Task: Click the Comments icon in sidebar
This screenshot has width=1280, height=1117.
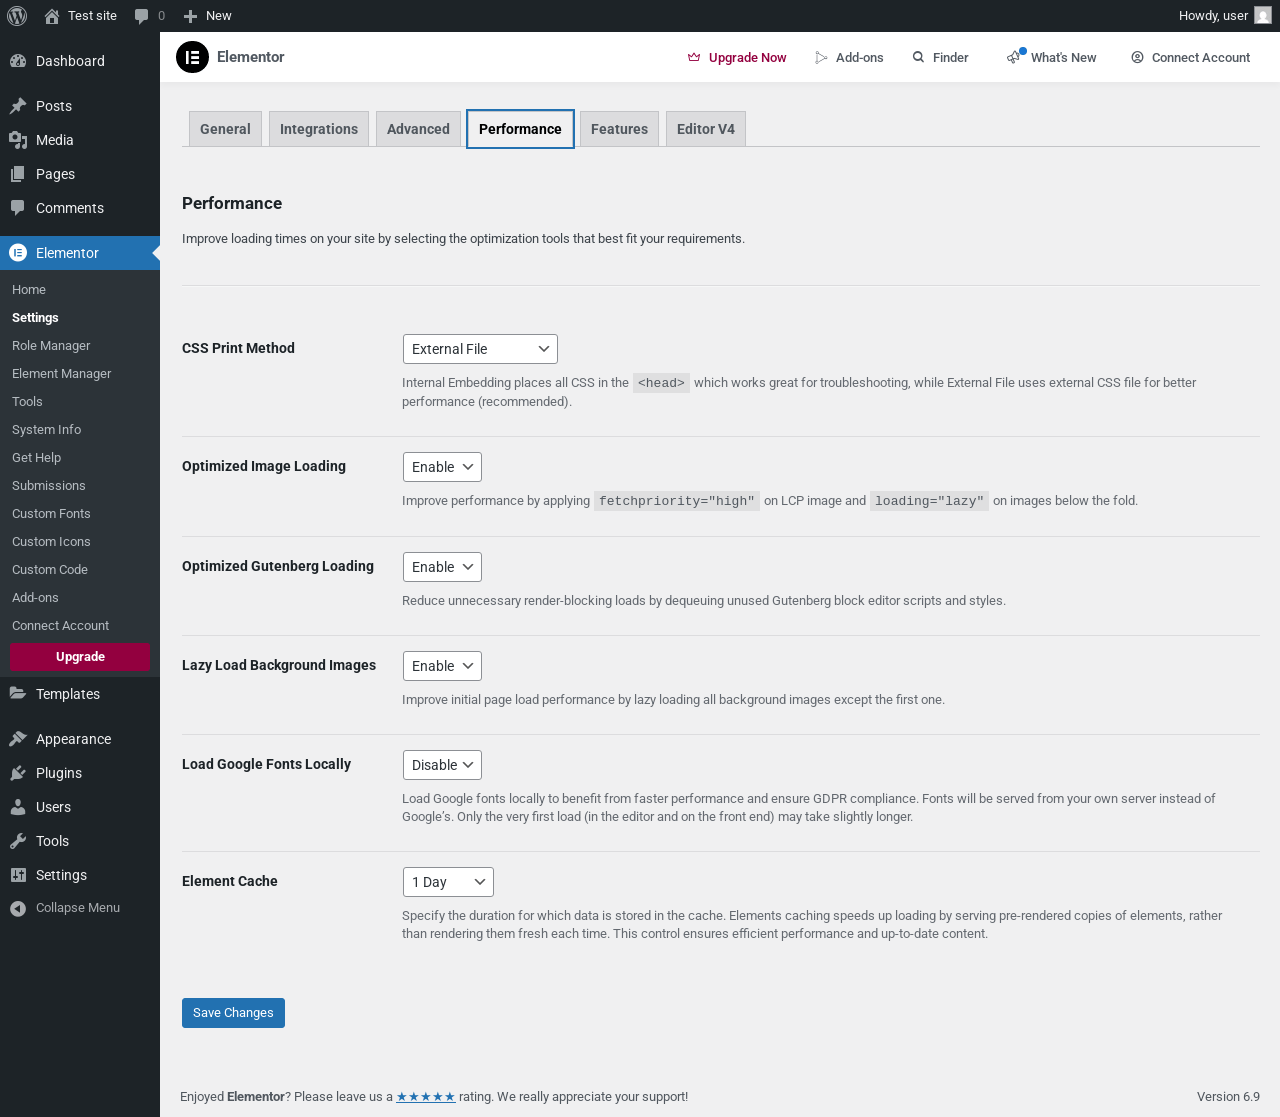Action: [18, 208]
